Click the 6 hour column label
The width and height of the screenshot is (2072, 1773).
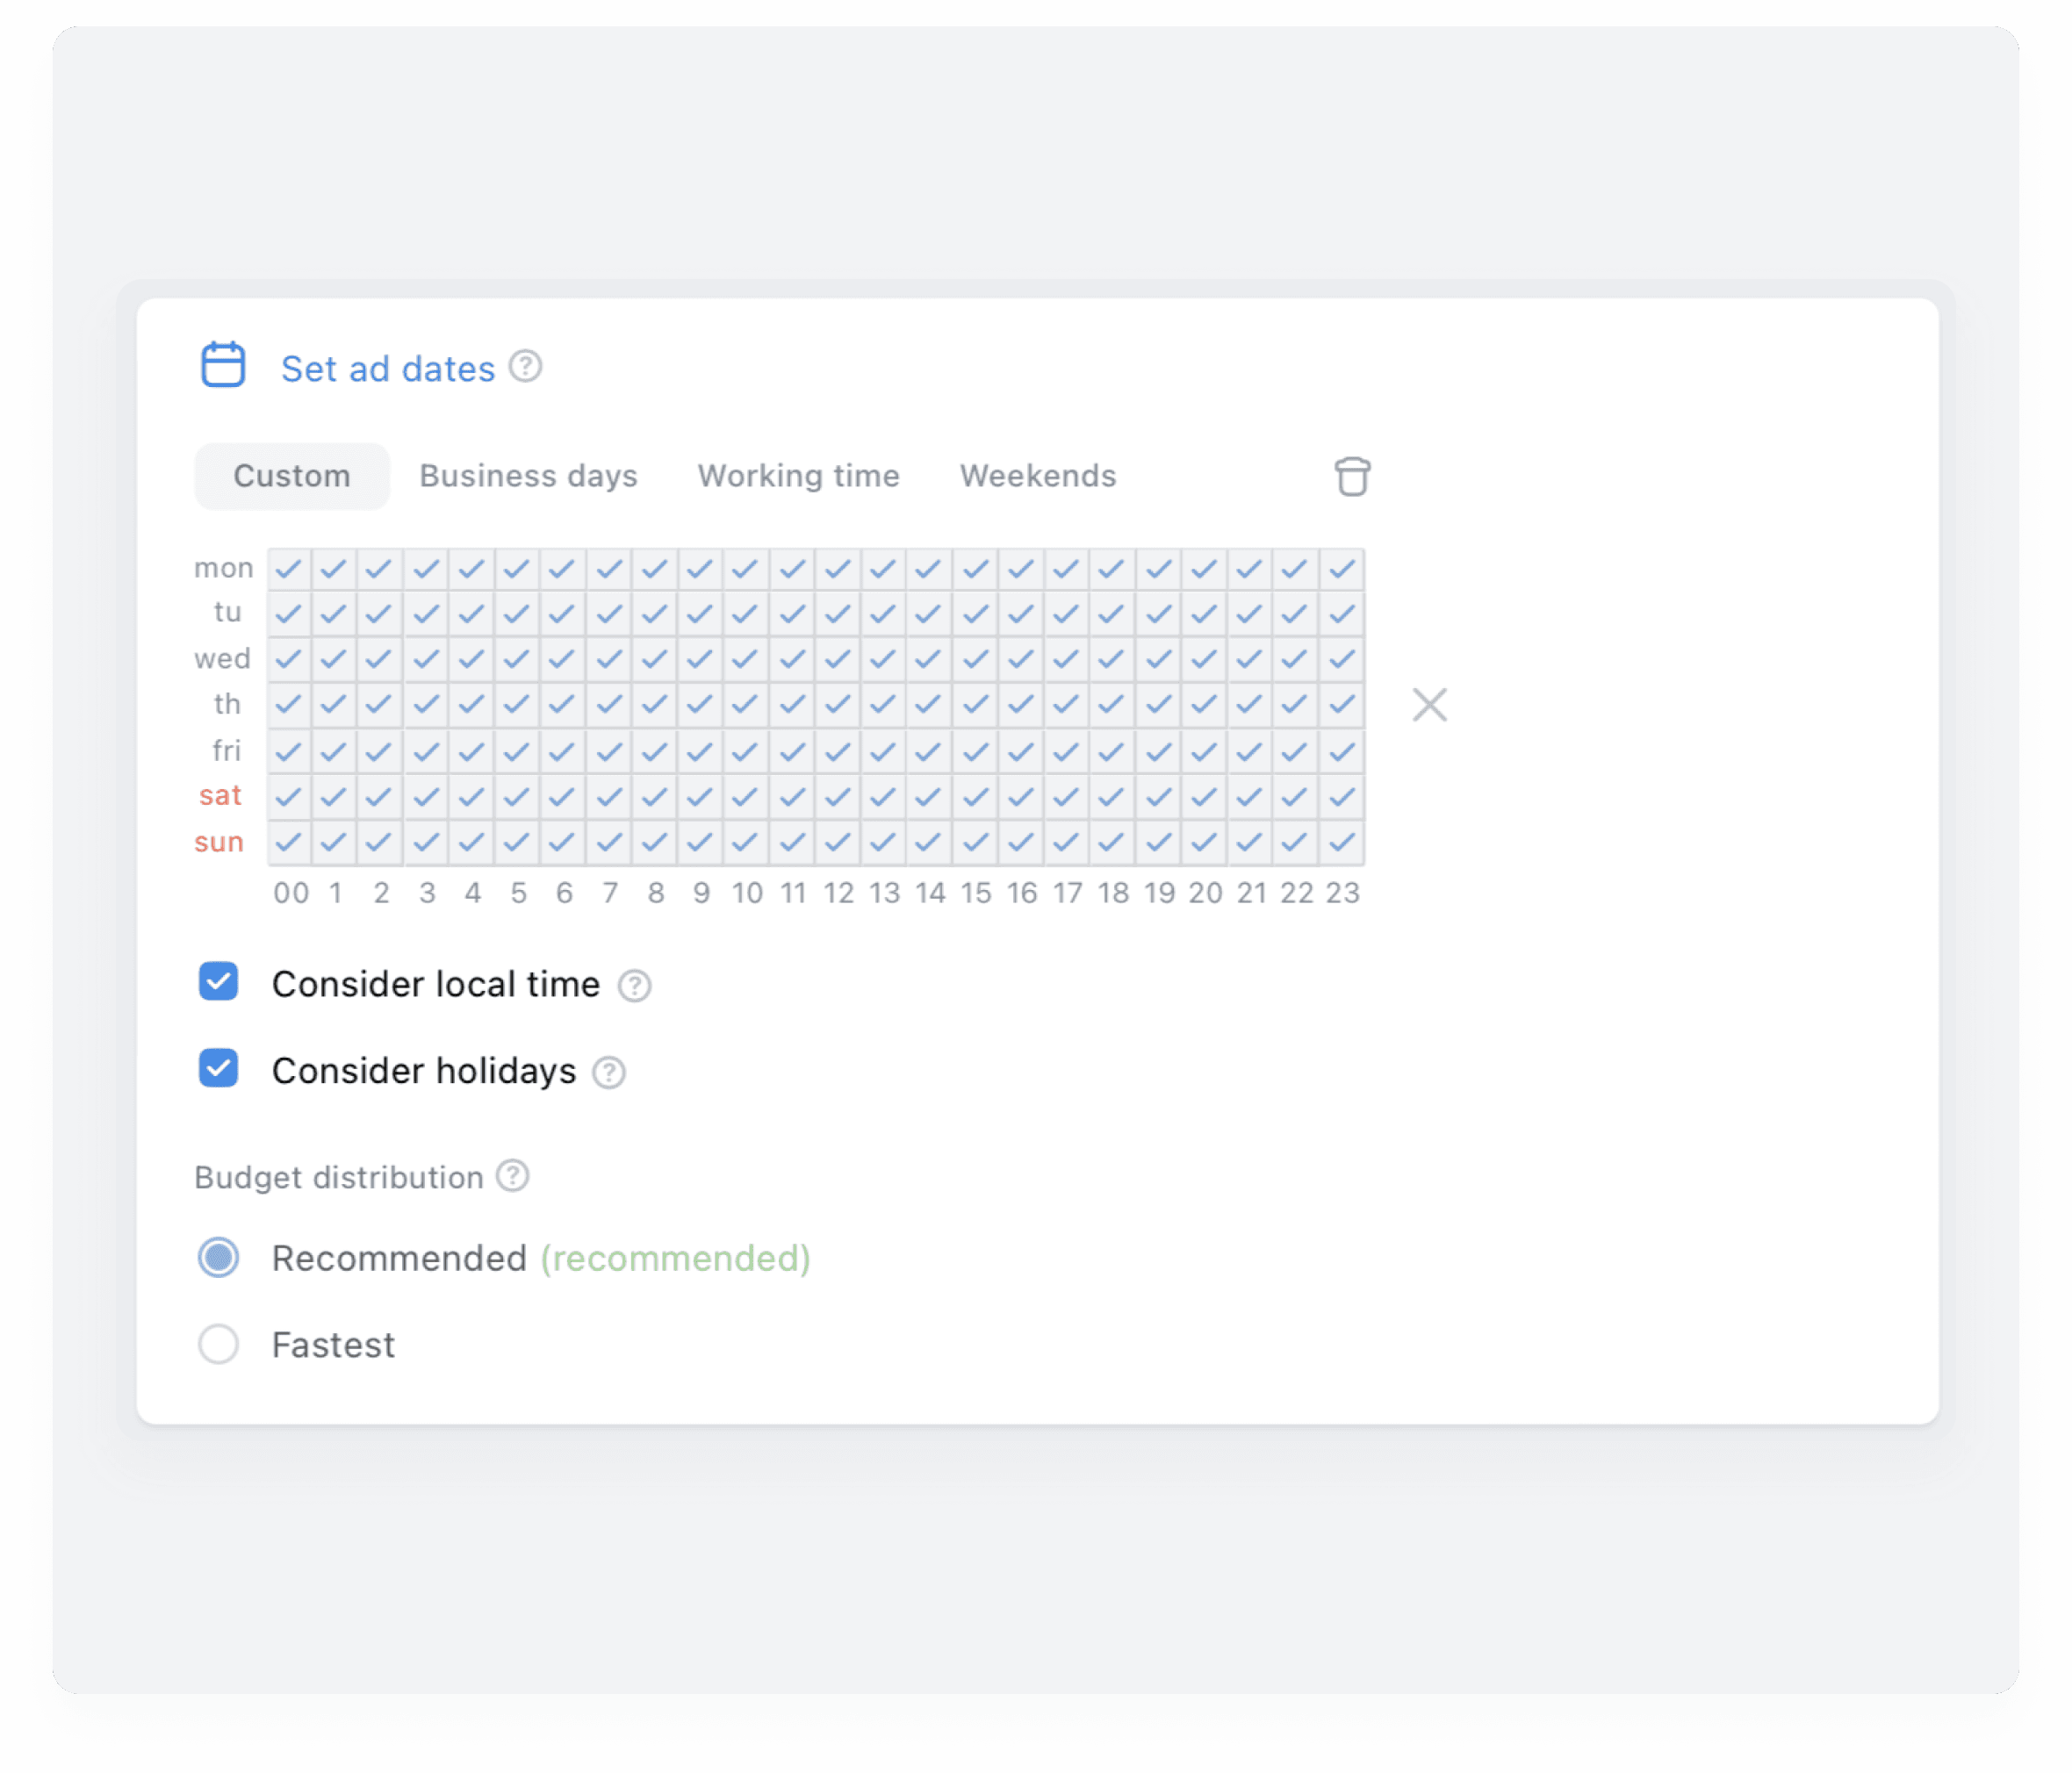[564, 893]
